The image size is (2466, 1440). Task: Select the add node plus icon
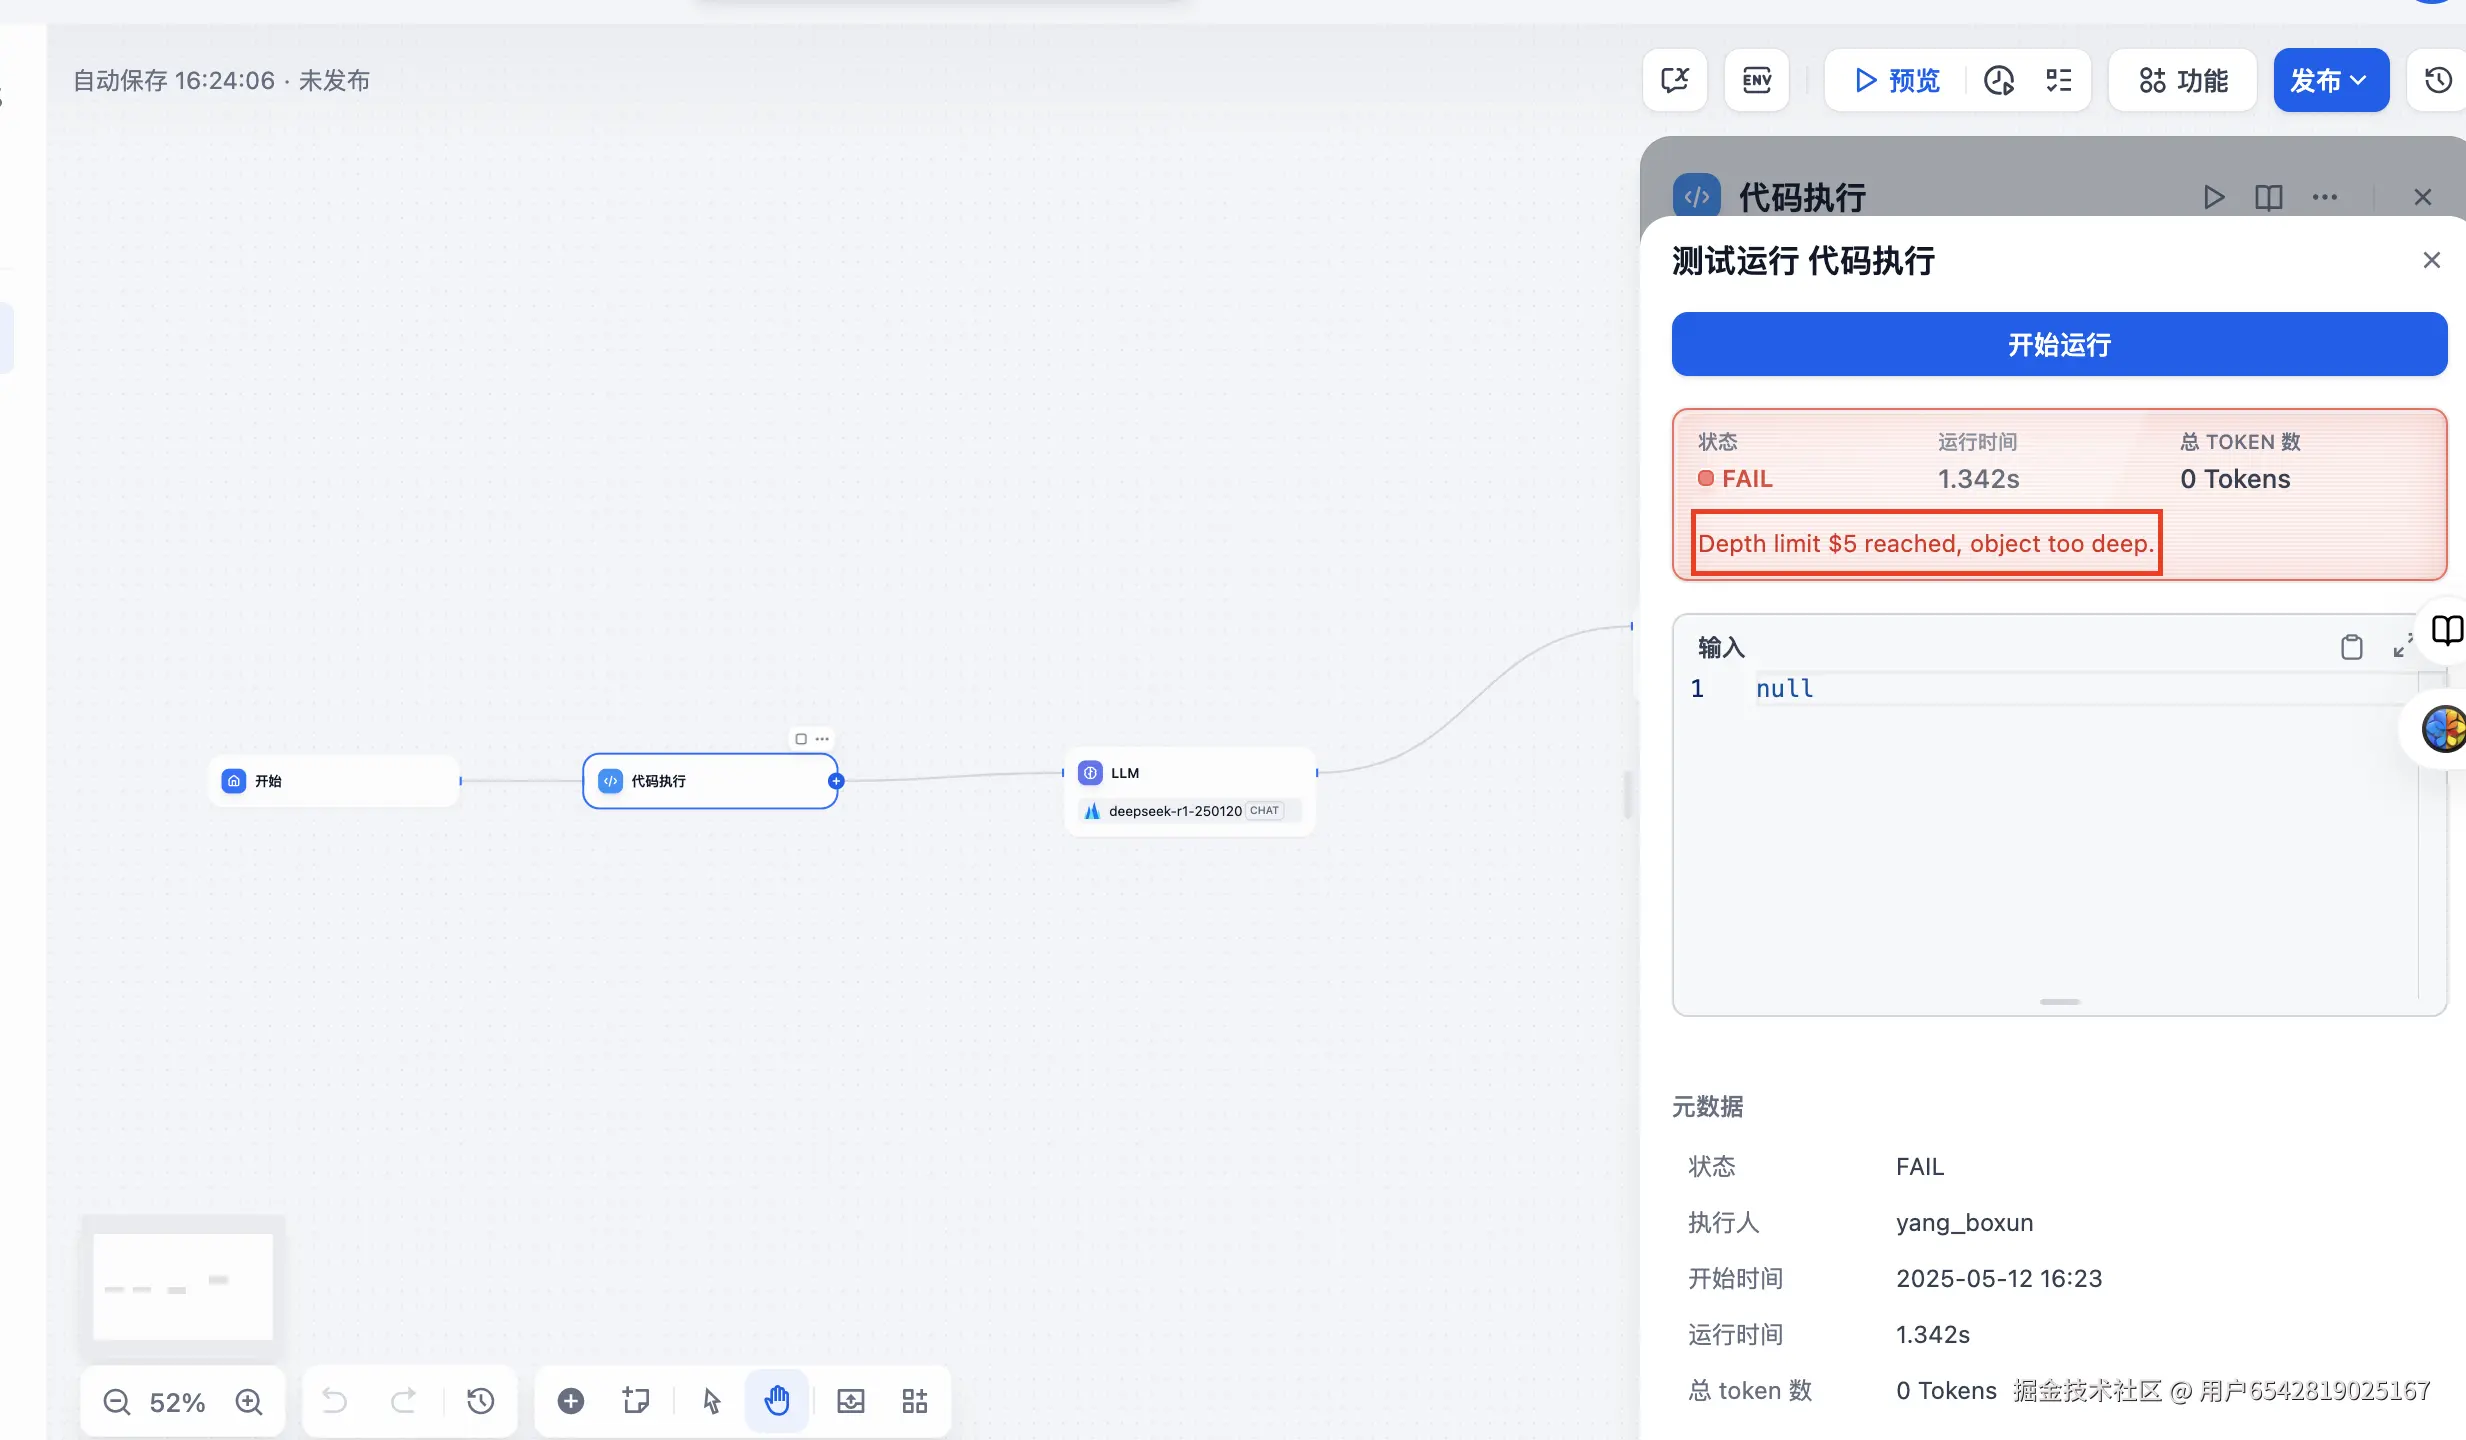[x=570, y=1400]
